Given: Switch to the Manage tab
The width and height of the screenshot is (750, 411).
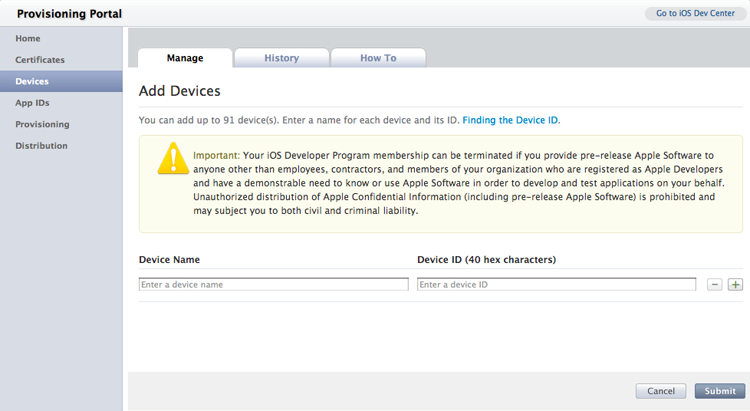Looking at the screenshot, I should 185,58.
